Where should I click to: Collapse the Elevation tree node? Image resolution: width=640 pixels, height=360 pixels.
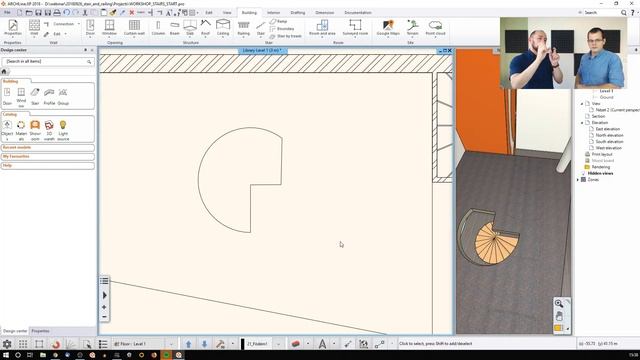(582, 122)
